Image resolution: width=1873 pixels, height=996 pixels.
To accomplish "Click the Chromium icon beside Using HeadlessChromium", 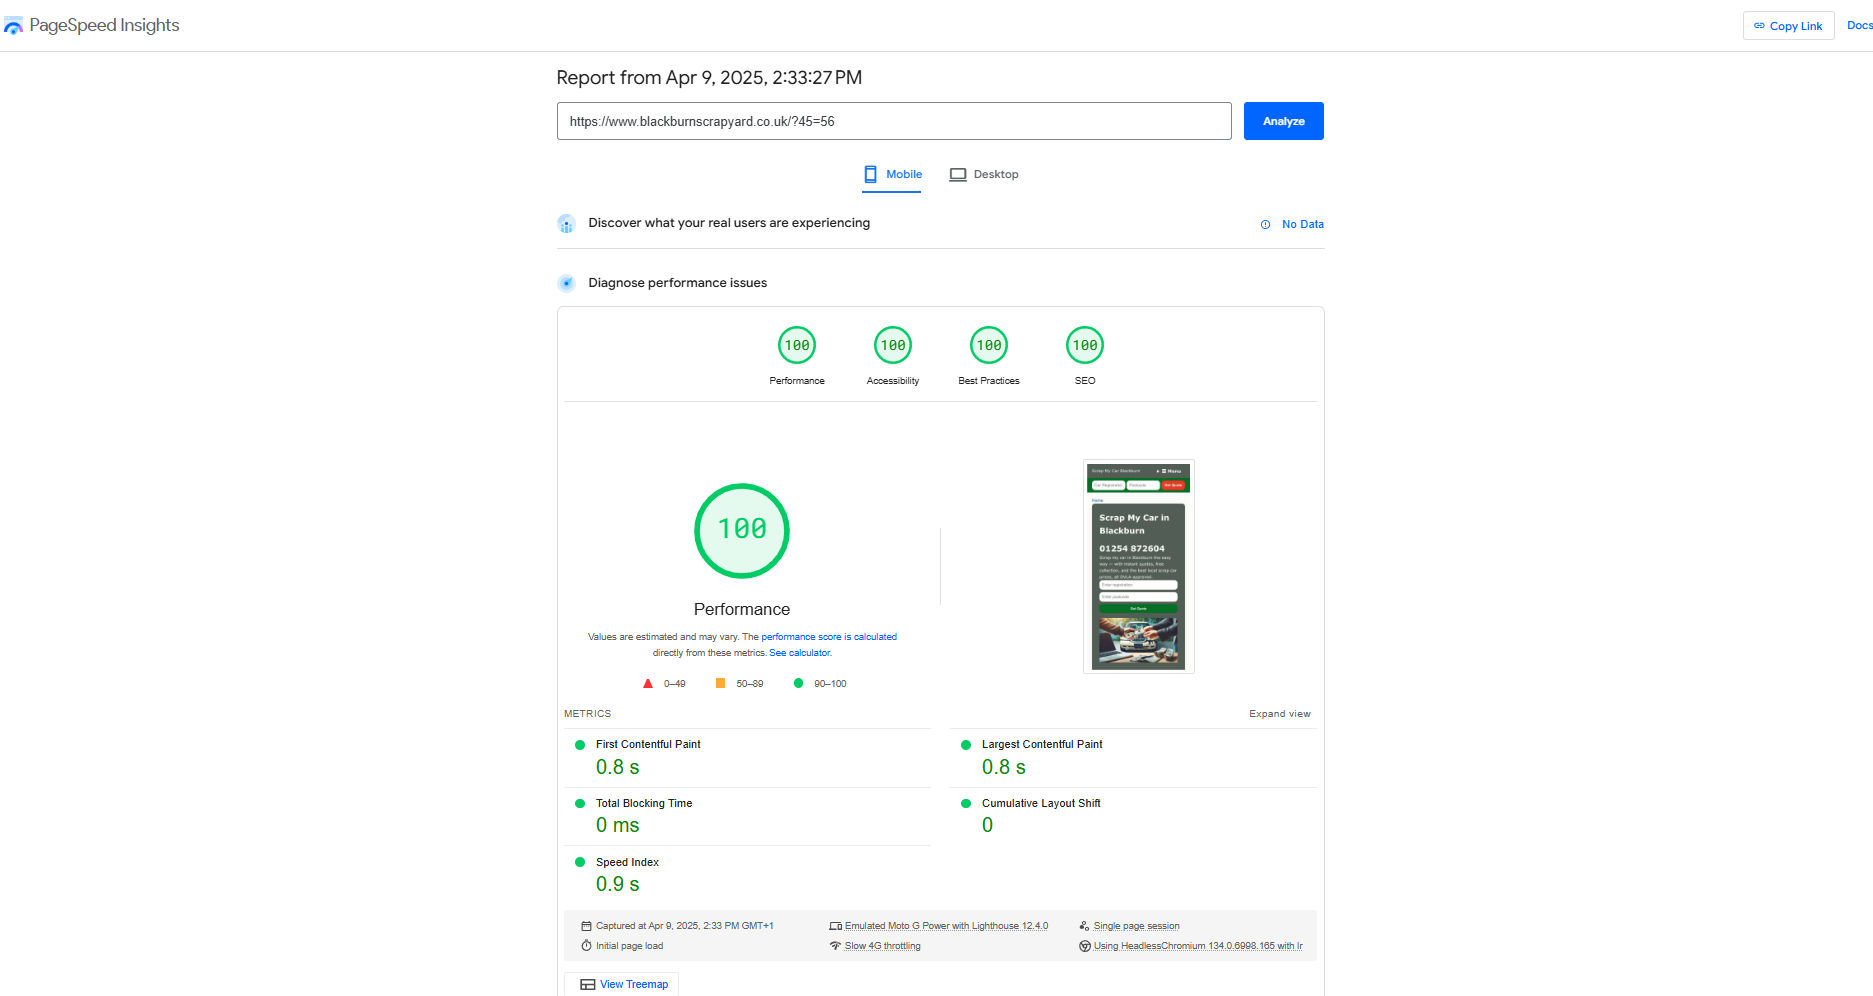I will (x=1084, y=946).
